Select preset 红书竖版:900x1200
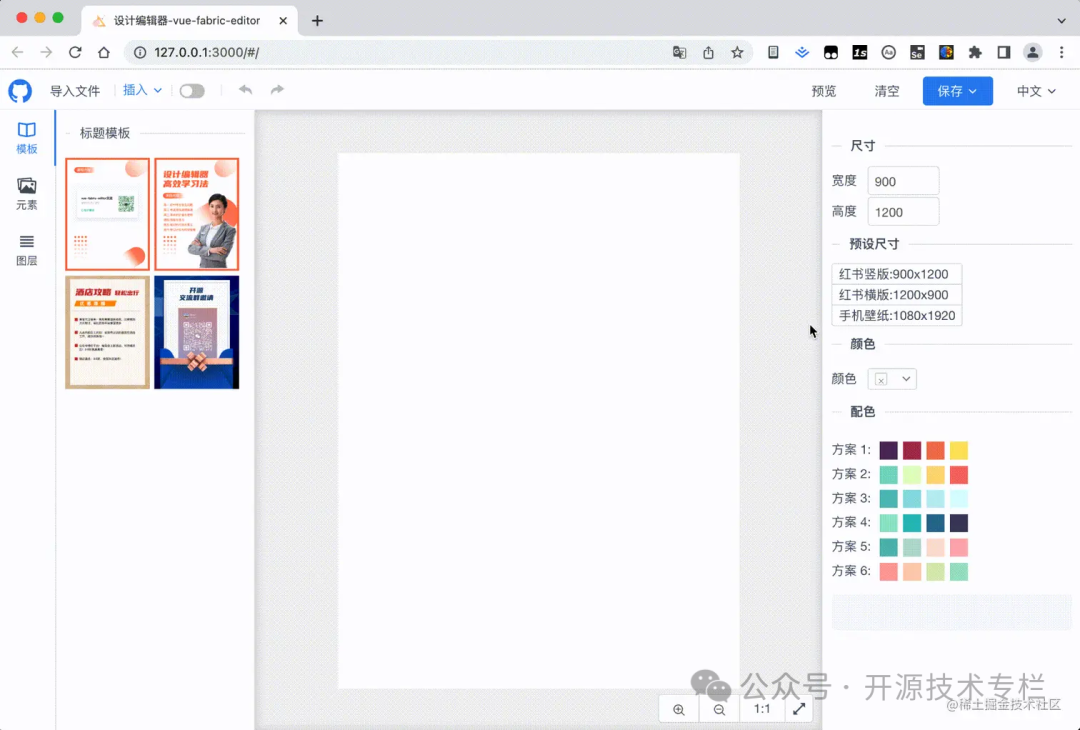This screenshot has width=1080, height=730. pyautogui.click(x=896, y=274)
